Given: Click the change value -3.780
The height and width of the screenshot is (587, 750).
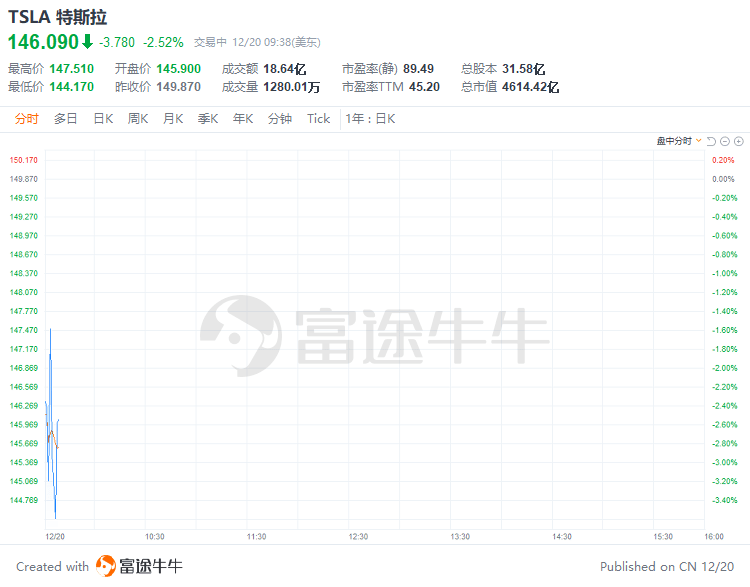Looking at the screenshot, I should pyautogui.click(x=117, y=43).
